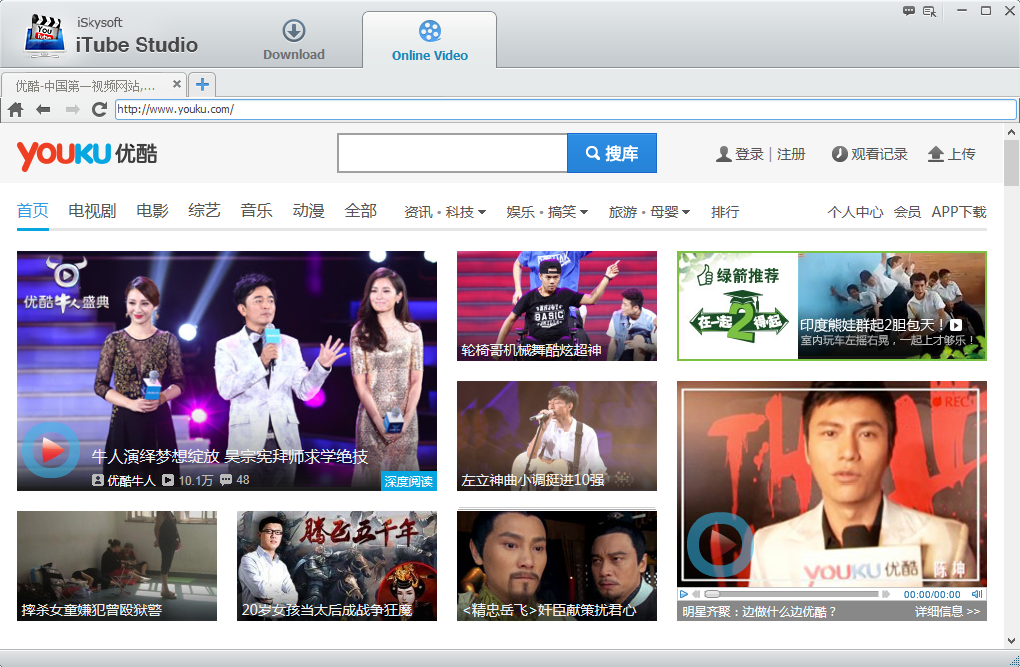Click the small play icon in player bar

684,594
